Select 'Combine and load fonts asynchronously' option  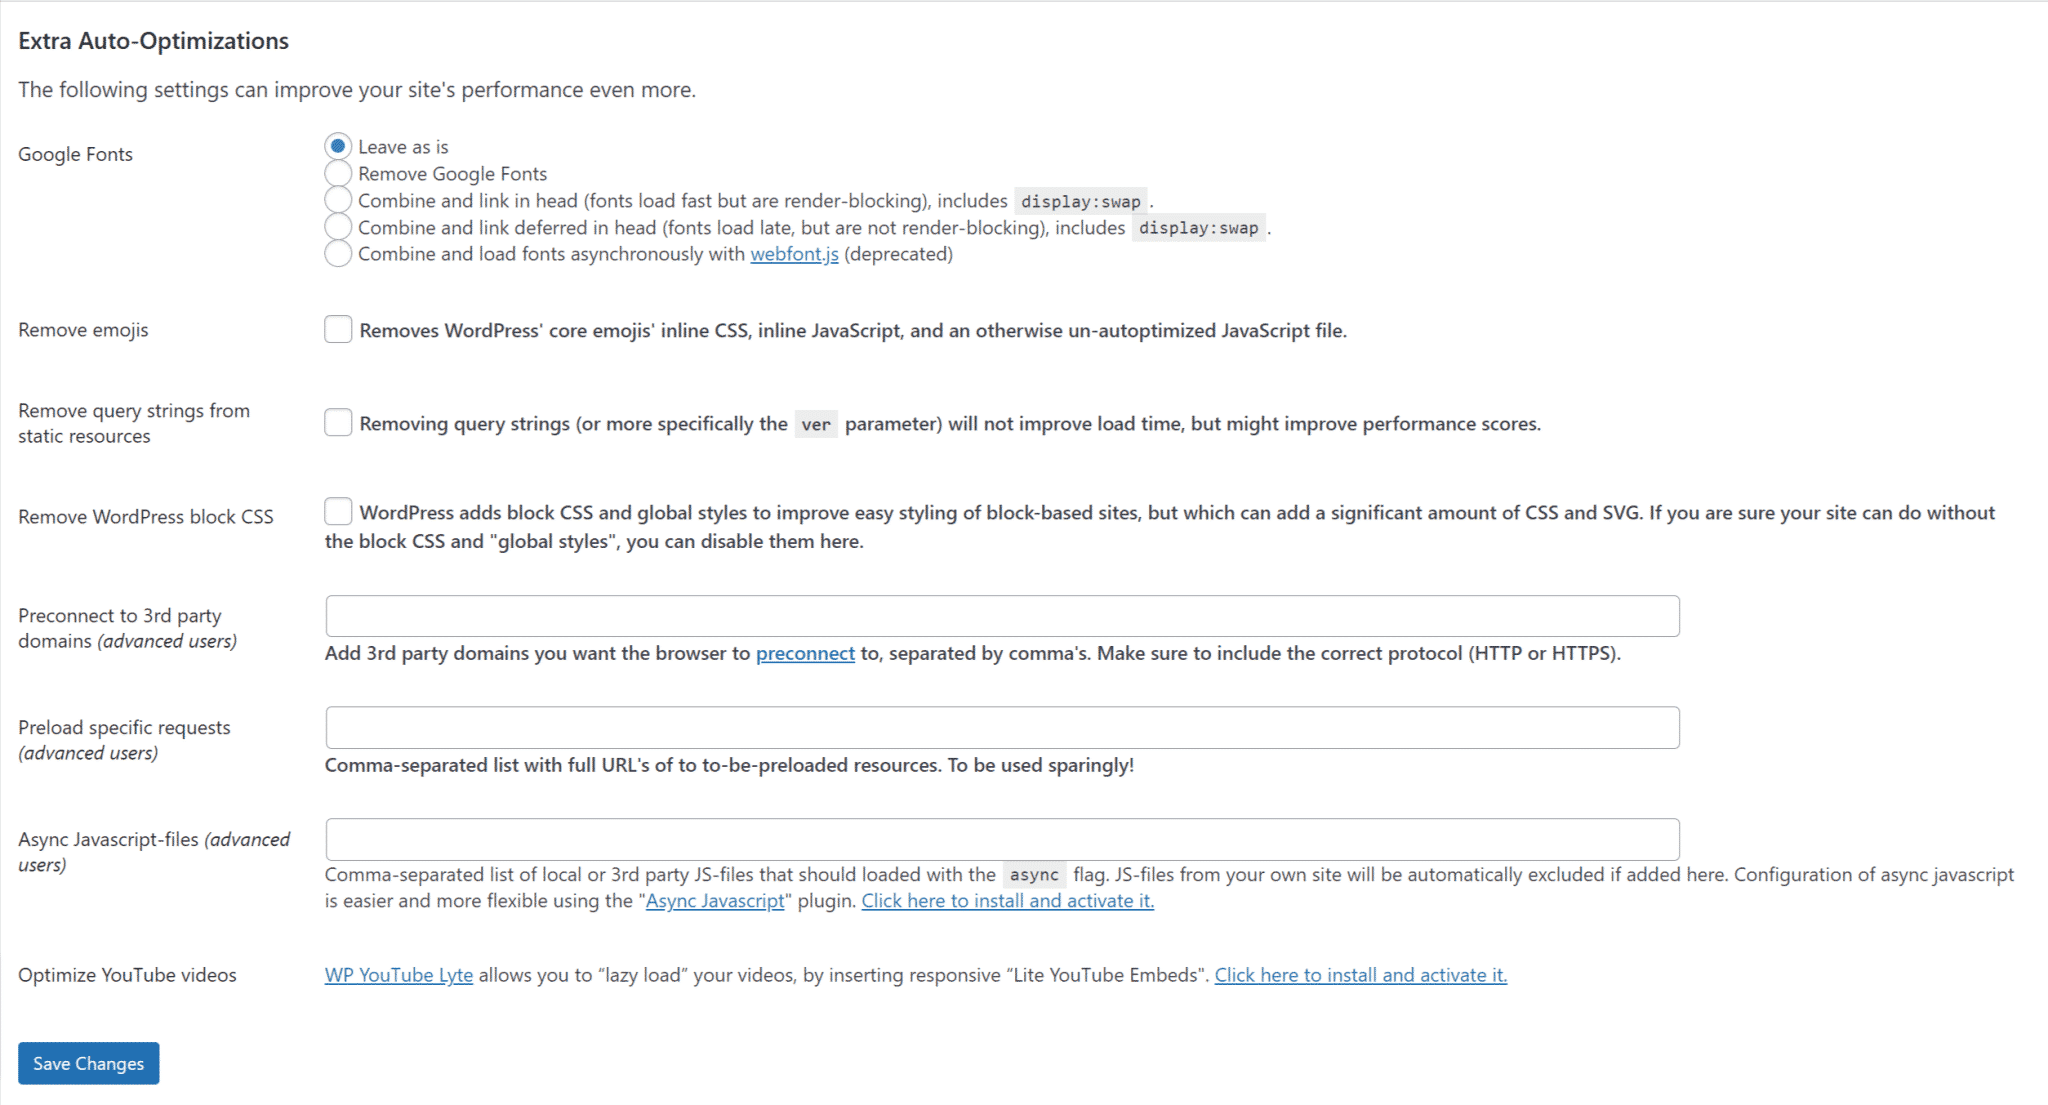[336, 254]
